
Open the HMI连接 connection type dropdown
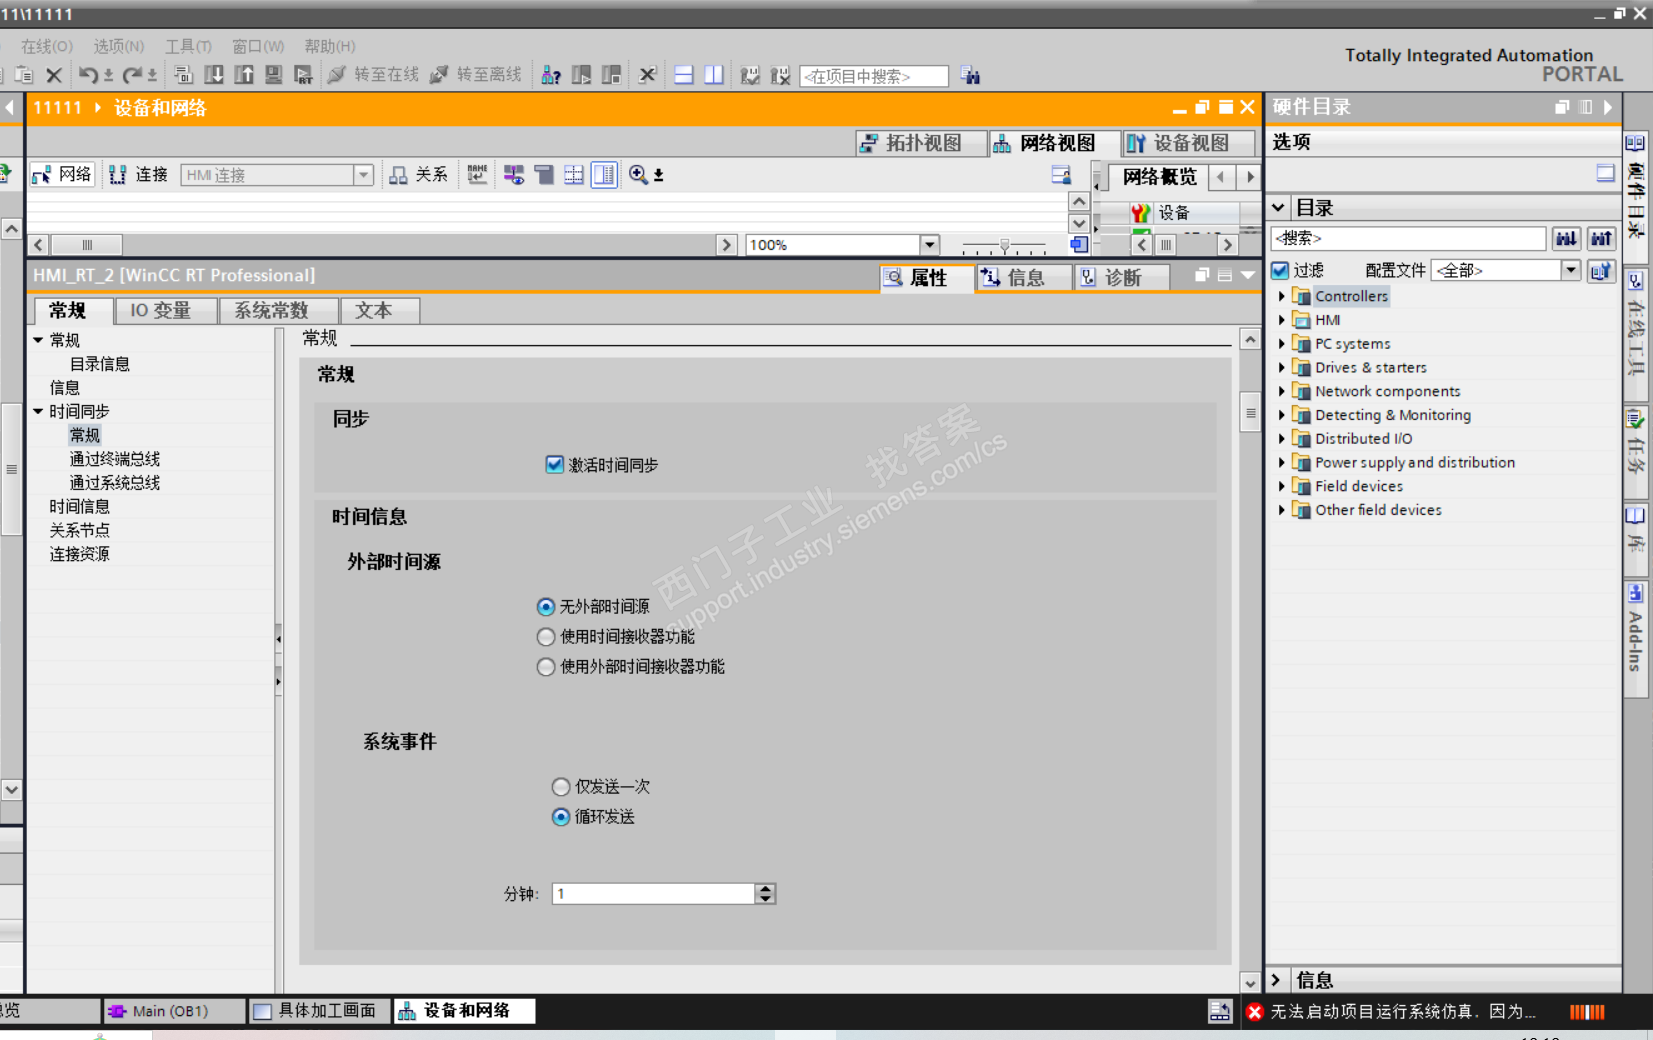coord(363,175)
